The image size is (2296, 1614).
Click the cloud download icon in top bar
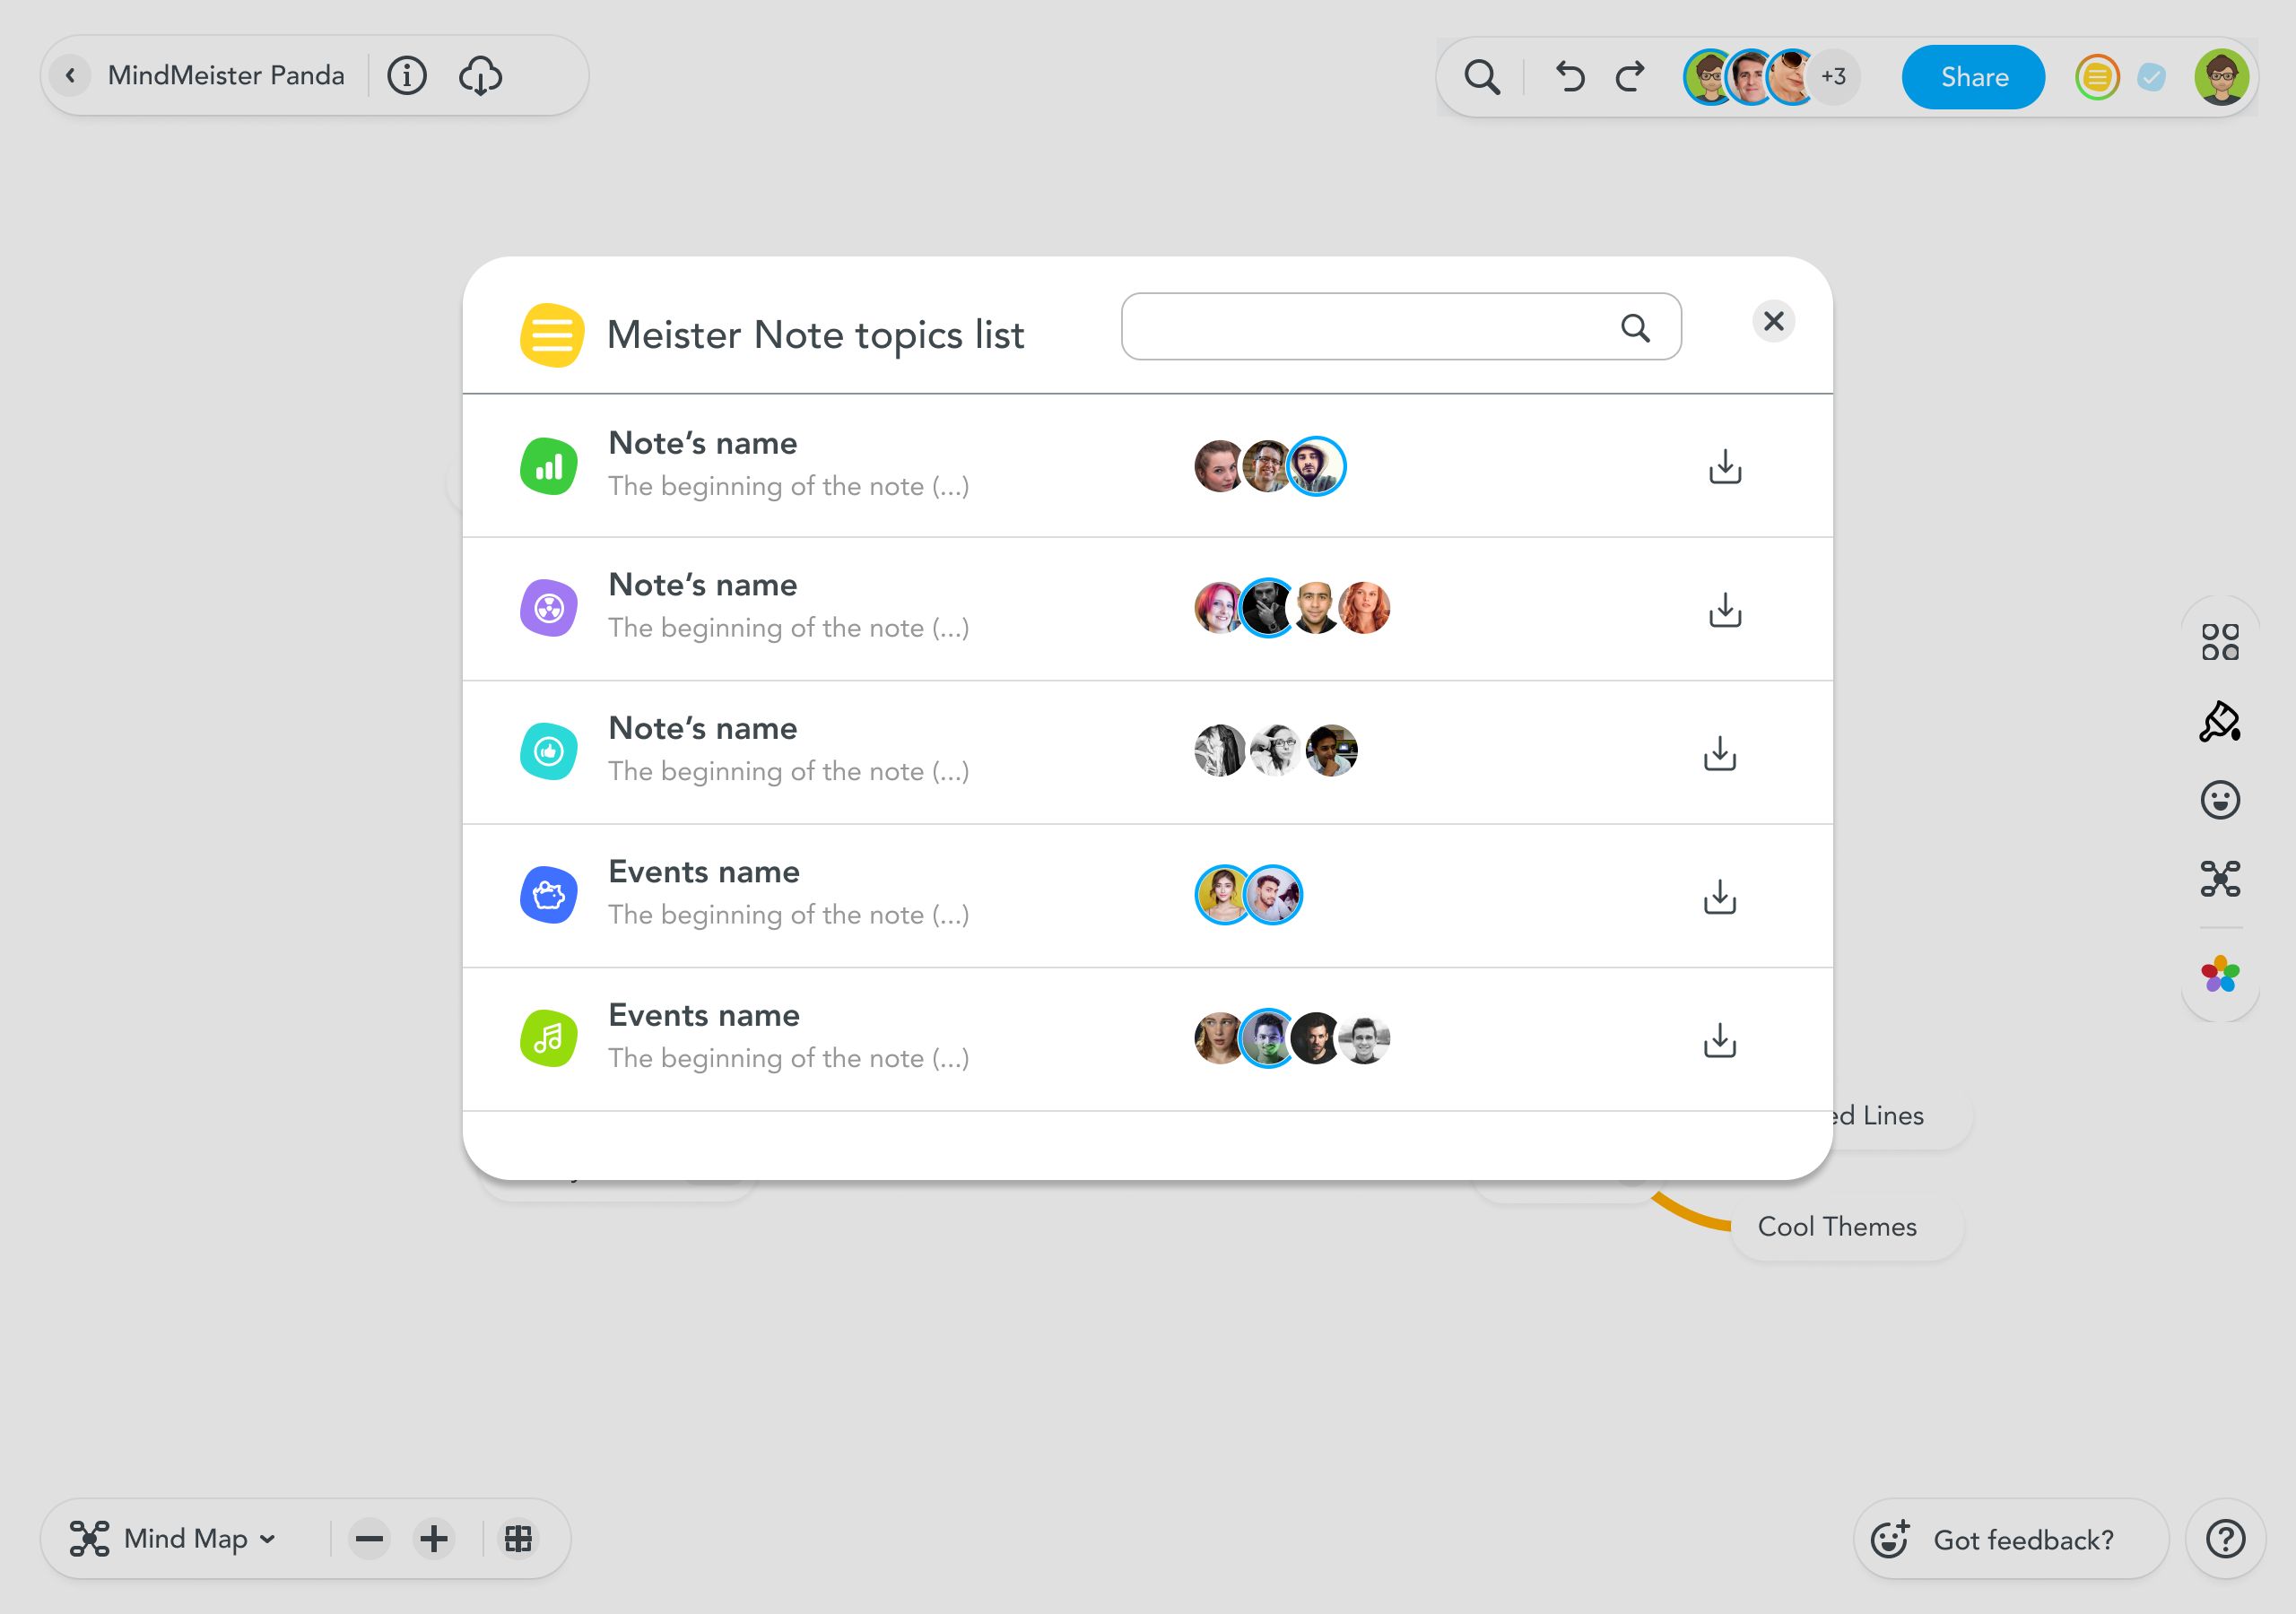(x=480, y=76)
